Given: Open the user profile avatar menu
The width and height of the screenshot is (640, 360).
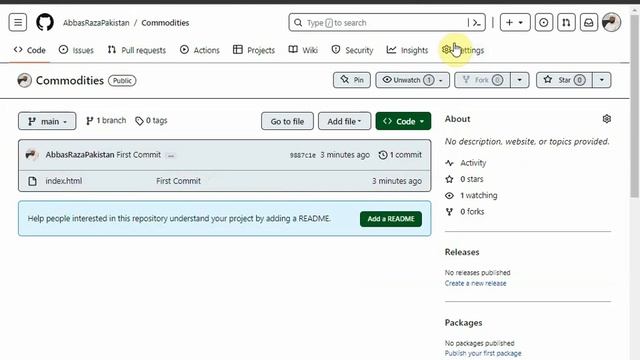Looking at the screenshot, I should [611, 22].
